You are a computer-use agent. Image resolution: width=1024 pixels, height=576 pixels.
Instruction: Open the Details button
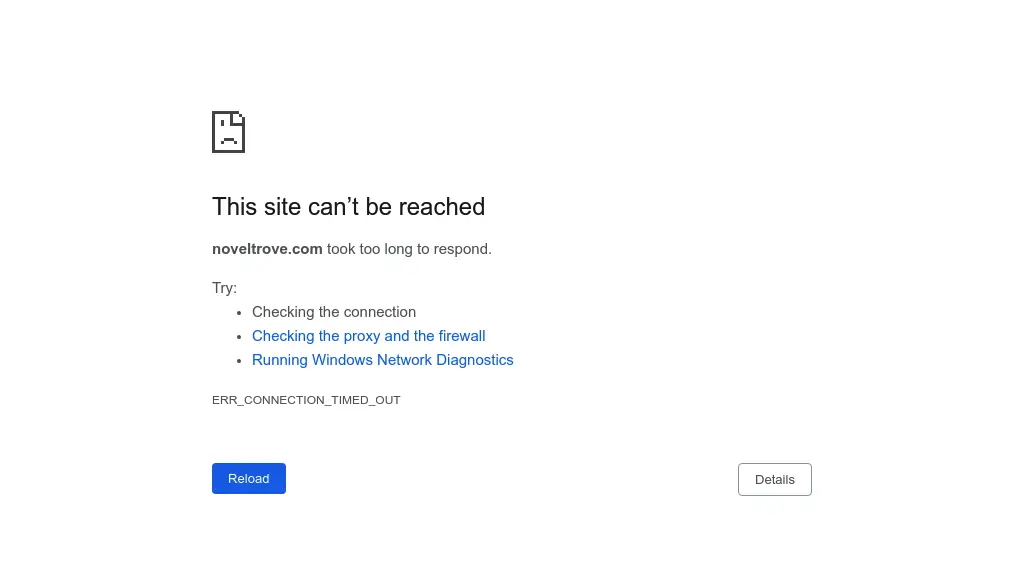click(x=774, y=479)
